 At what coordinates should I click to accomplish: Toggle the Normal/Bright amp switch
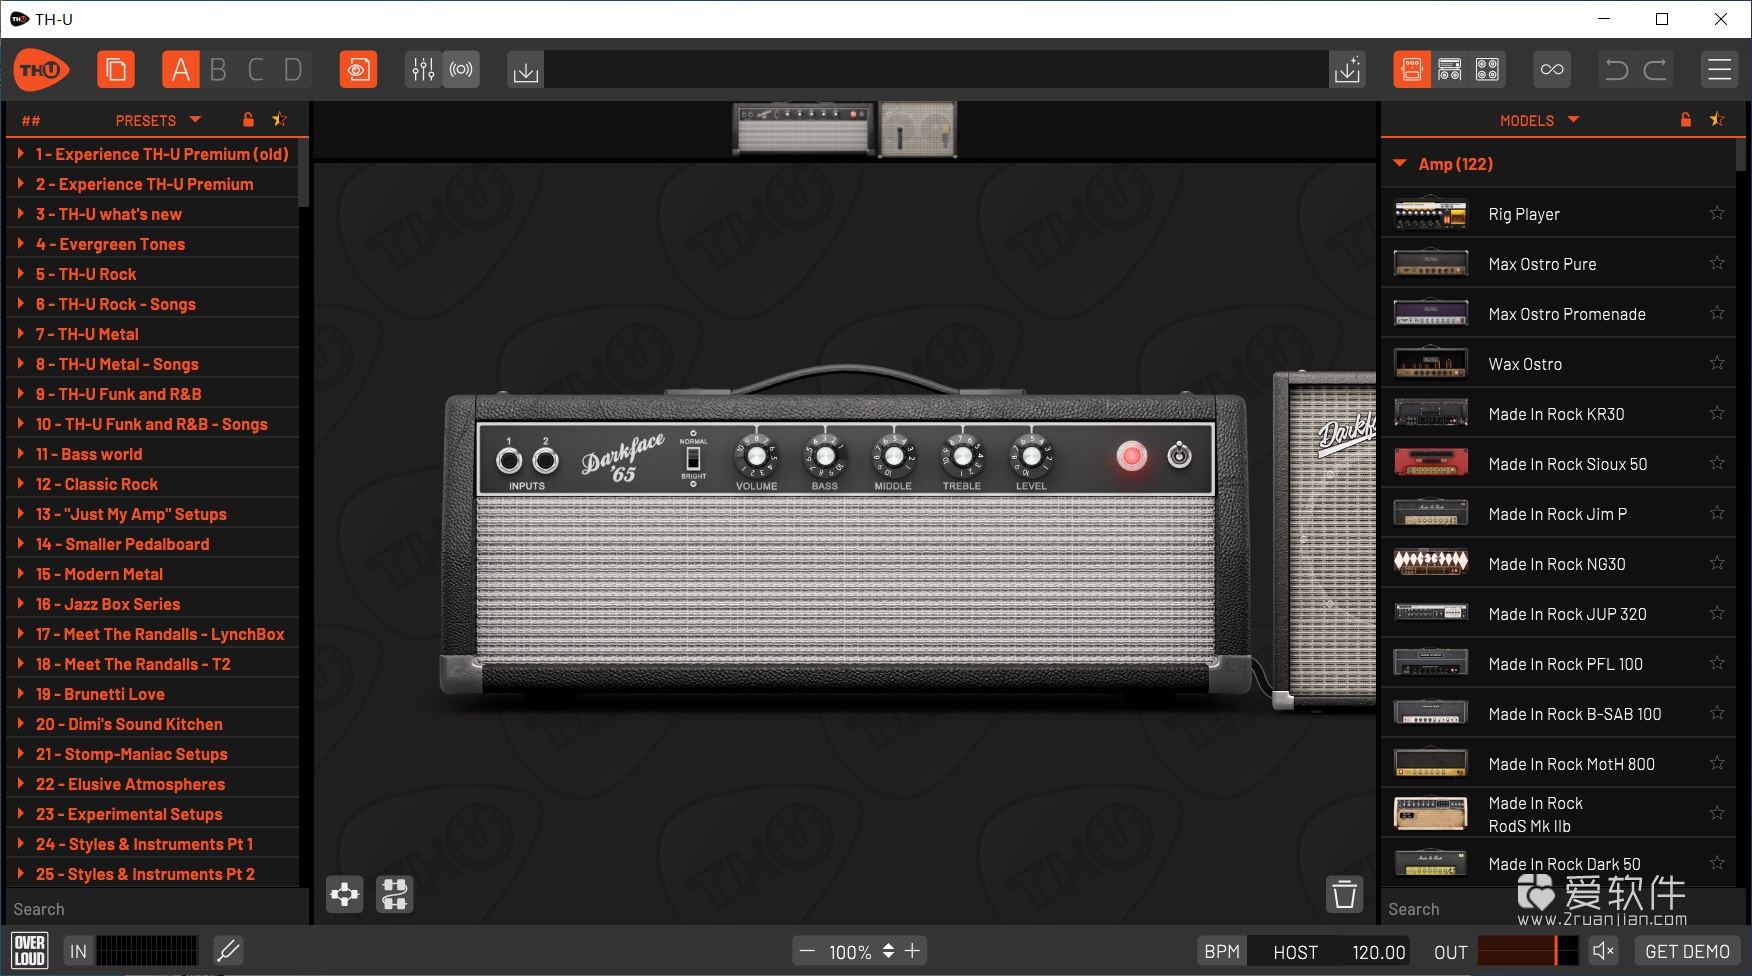click(693, 458)
